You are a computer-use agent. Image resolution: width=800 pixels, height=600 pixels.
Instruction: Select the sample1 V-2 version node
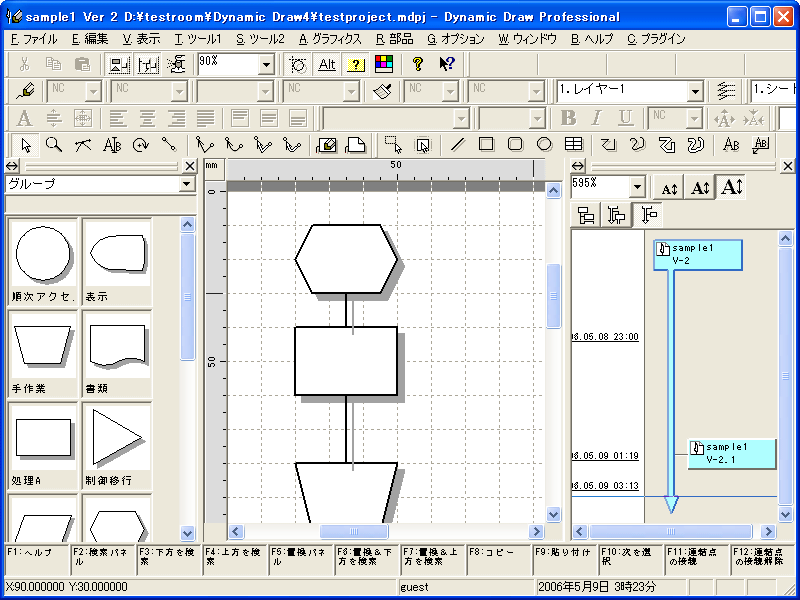698,255
